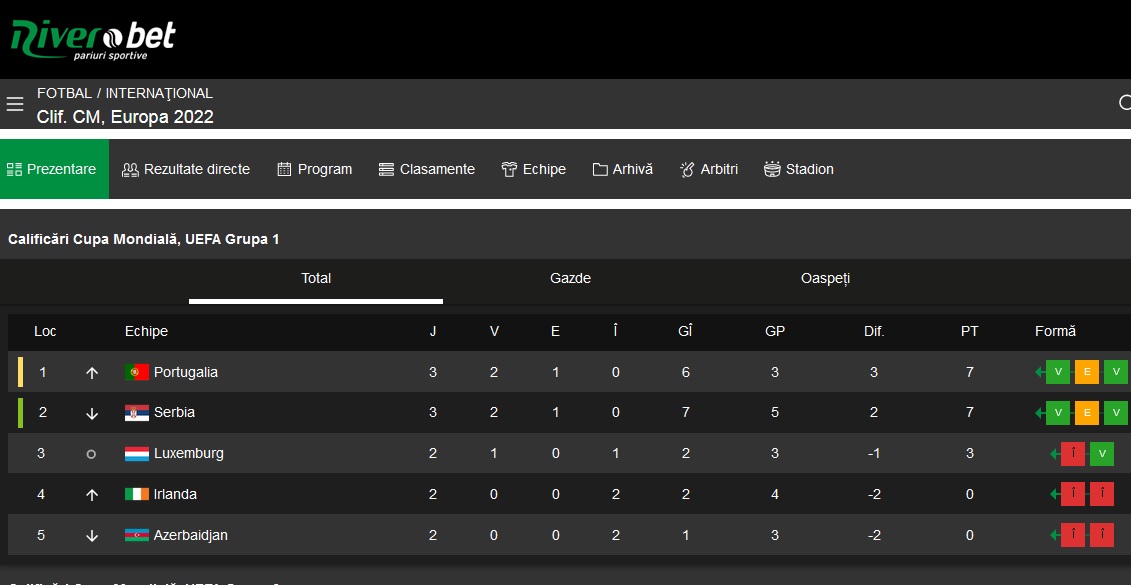This screenshot has width=1131, height=585.
Task: Switch to the Oaspeți standings tab
Action: [x=825, y=278]
